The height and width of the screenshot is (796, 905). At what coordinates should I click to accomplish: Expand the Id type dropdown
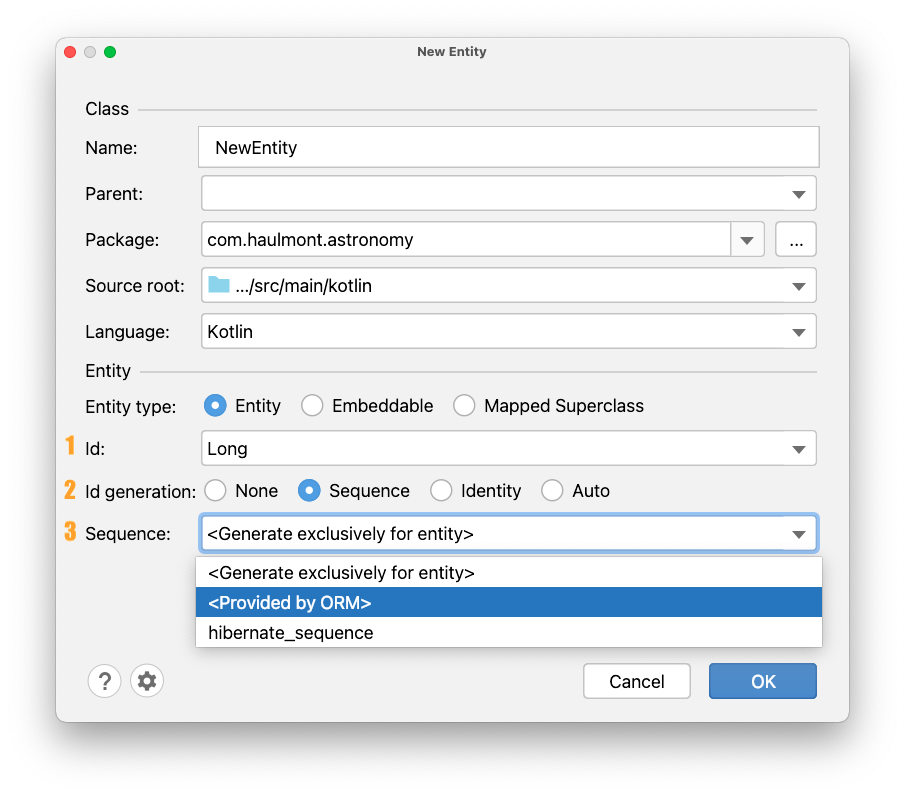pyautogui.click(x=798, y=449)
